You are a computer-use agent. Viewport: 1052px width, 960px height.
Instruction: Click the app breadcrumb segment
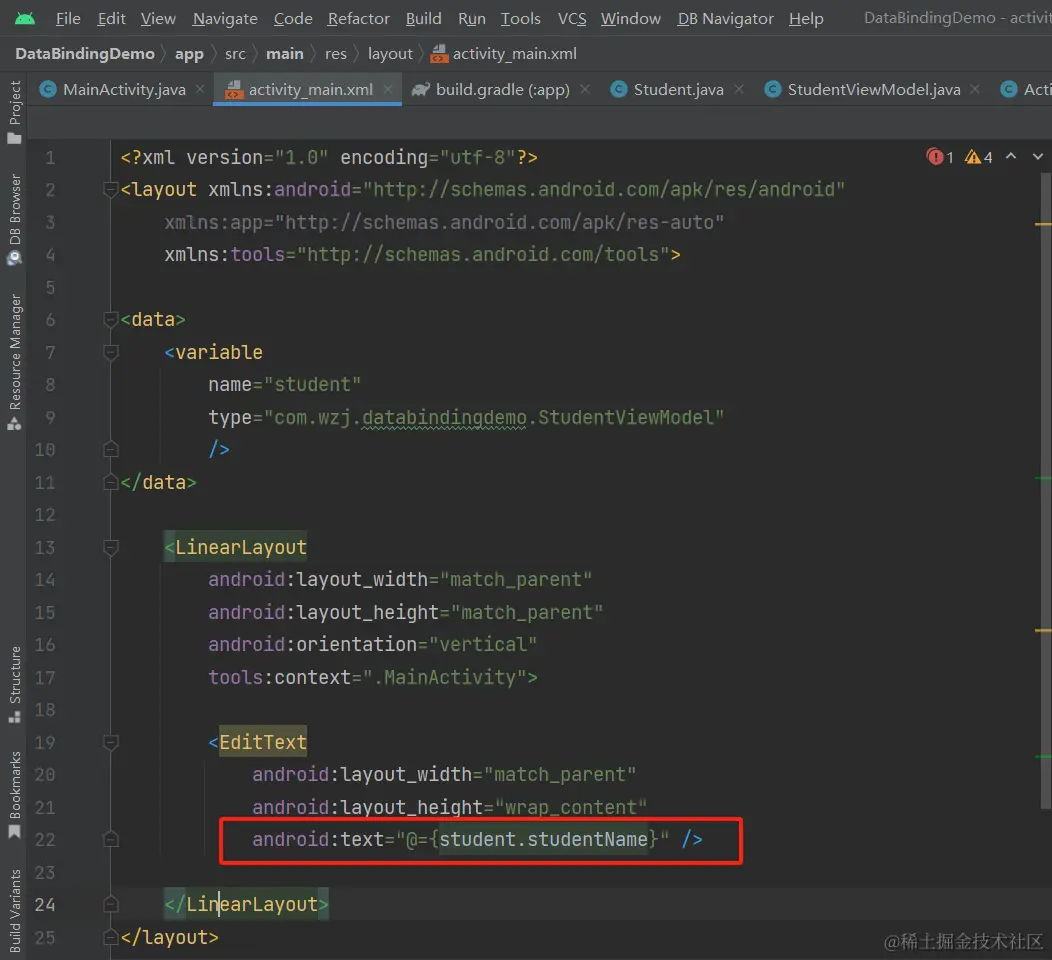coord(189,54)
